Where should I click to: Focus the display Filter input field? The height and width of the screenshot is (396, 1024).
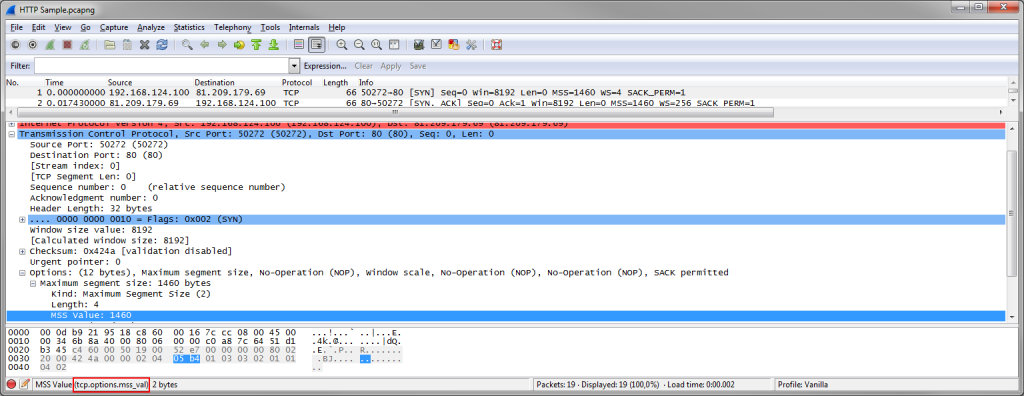click(x=161, y=66)
